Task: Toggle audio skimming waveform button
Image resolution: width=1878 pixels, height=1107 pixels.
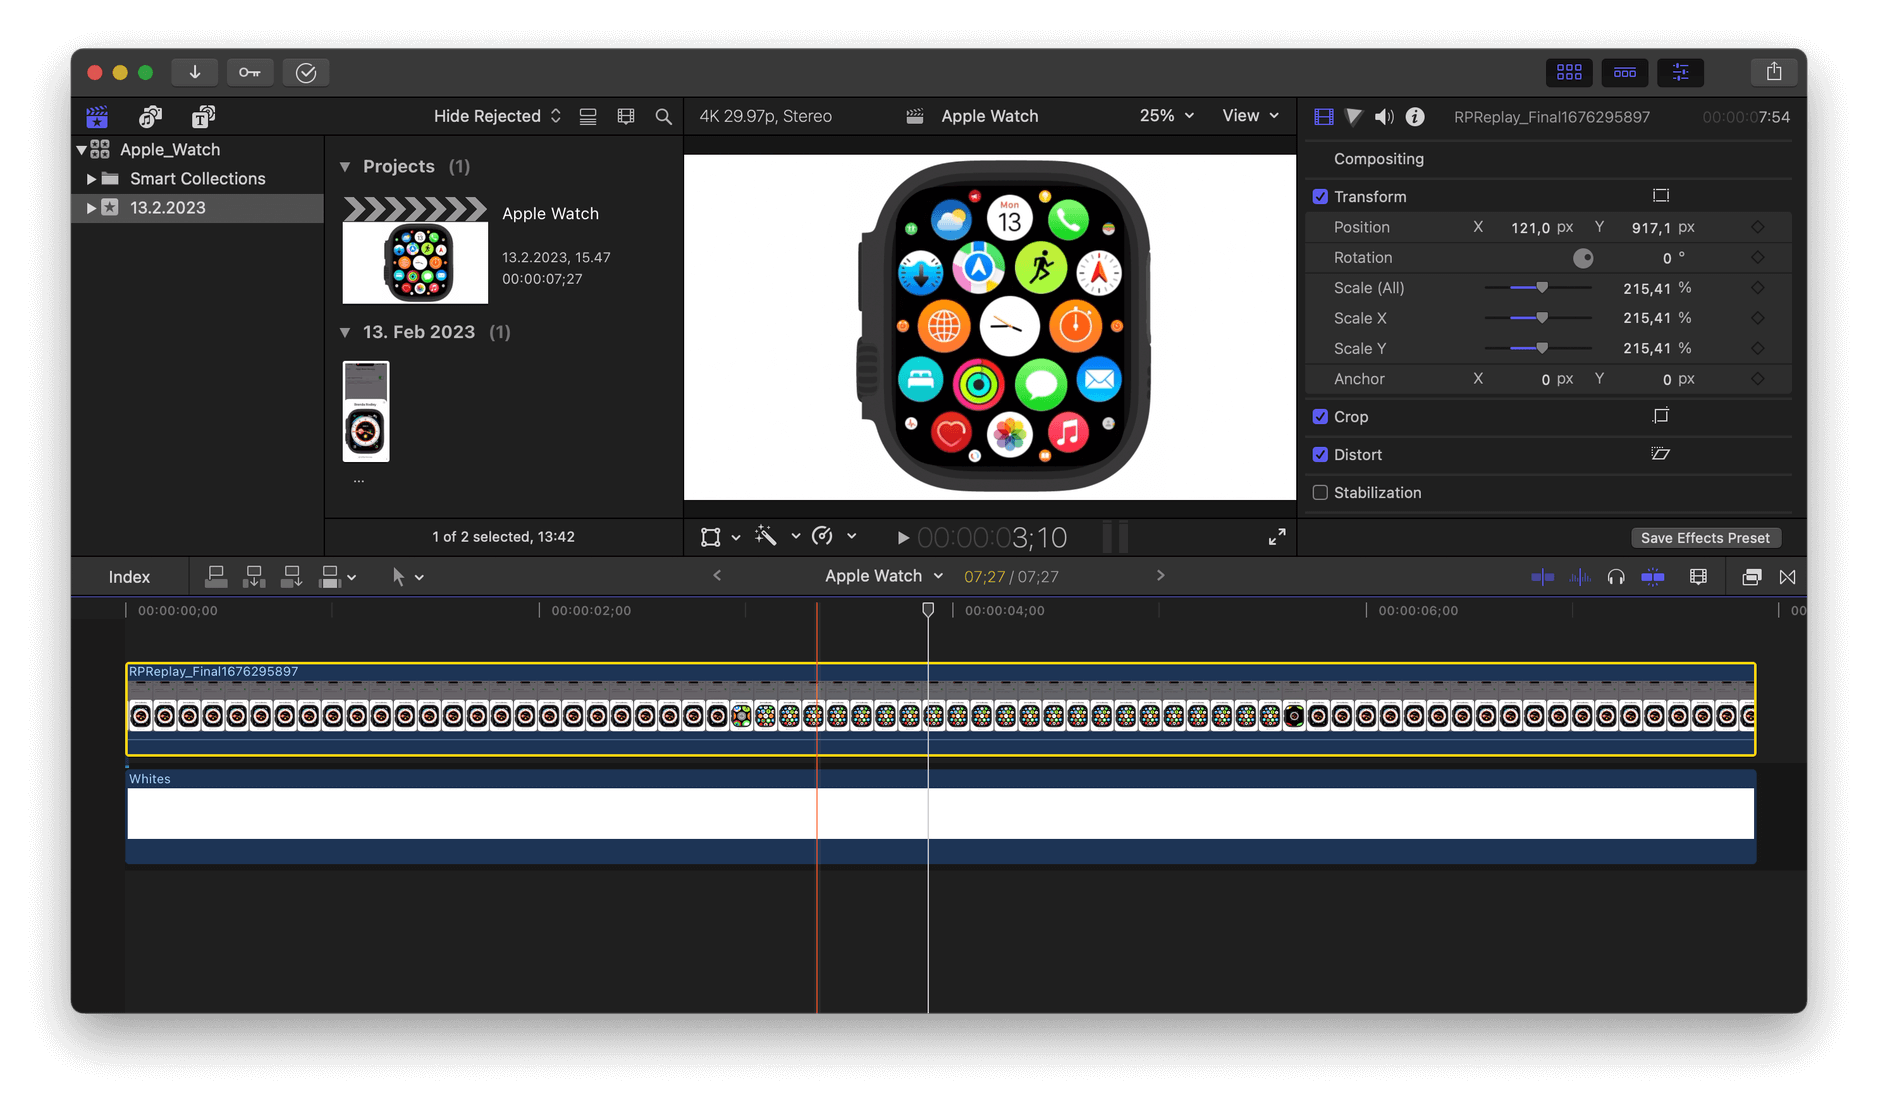Action: (1580, 577)
